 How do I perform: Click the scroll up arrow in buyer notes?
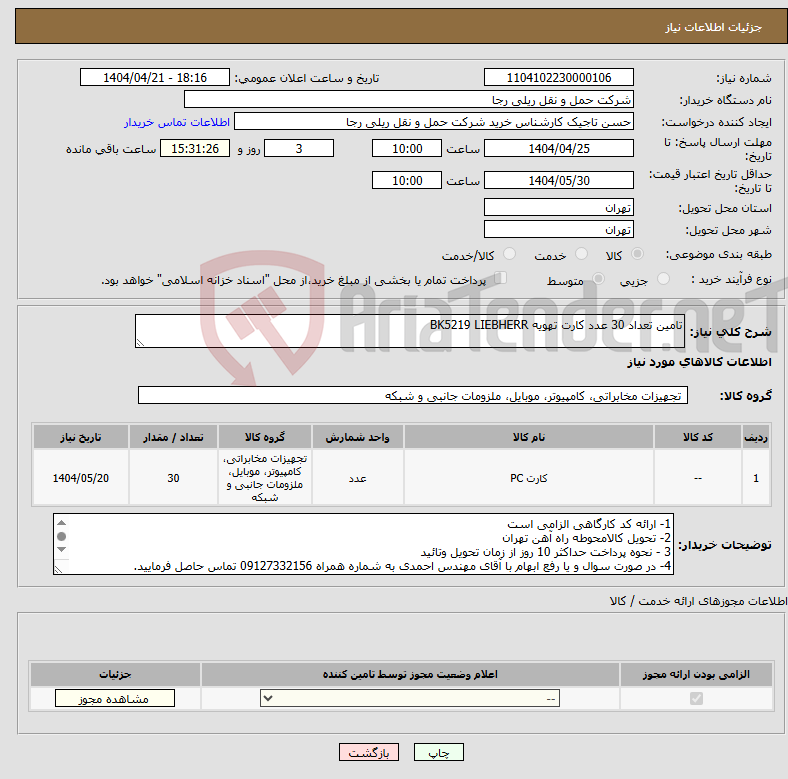point(61,523)
